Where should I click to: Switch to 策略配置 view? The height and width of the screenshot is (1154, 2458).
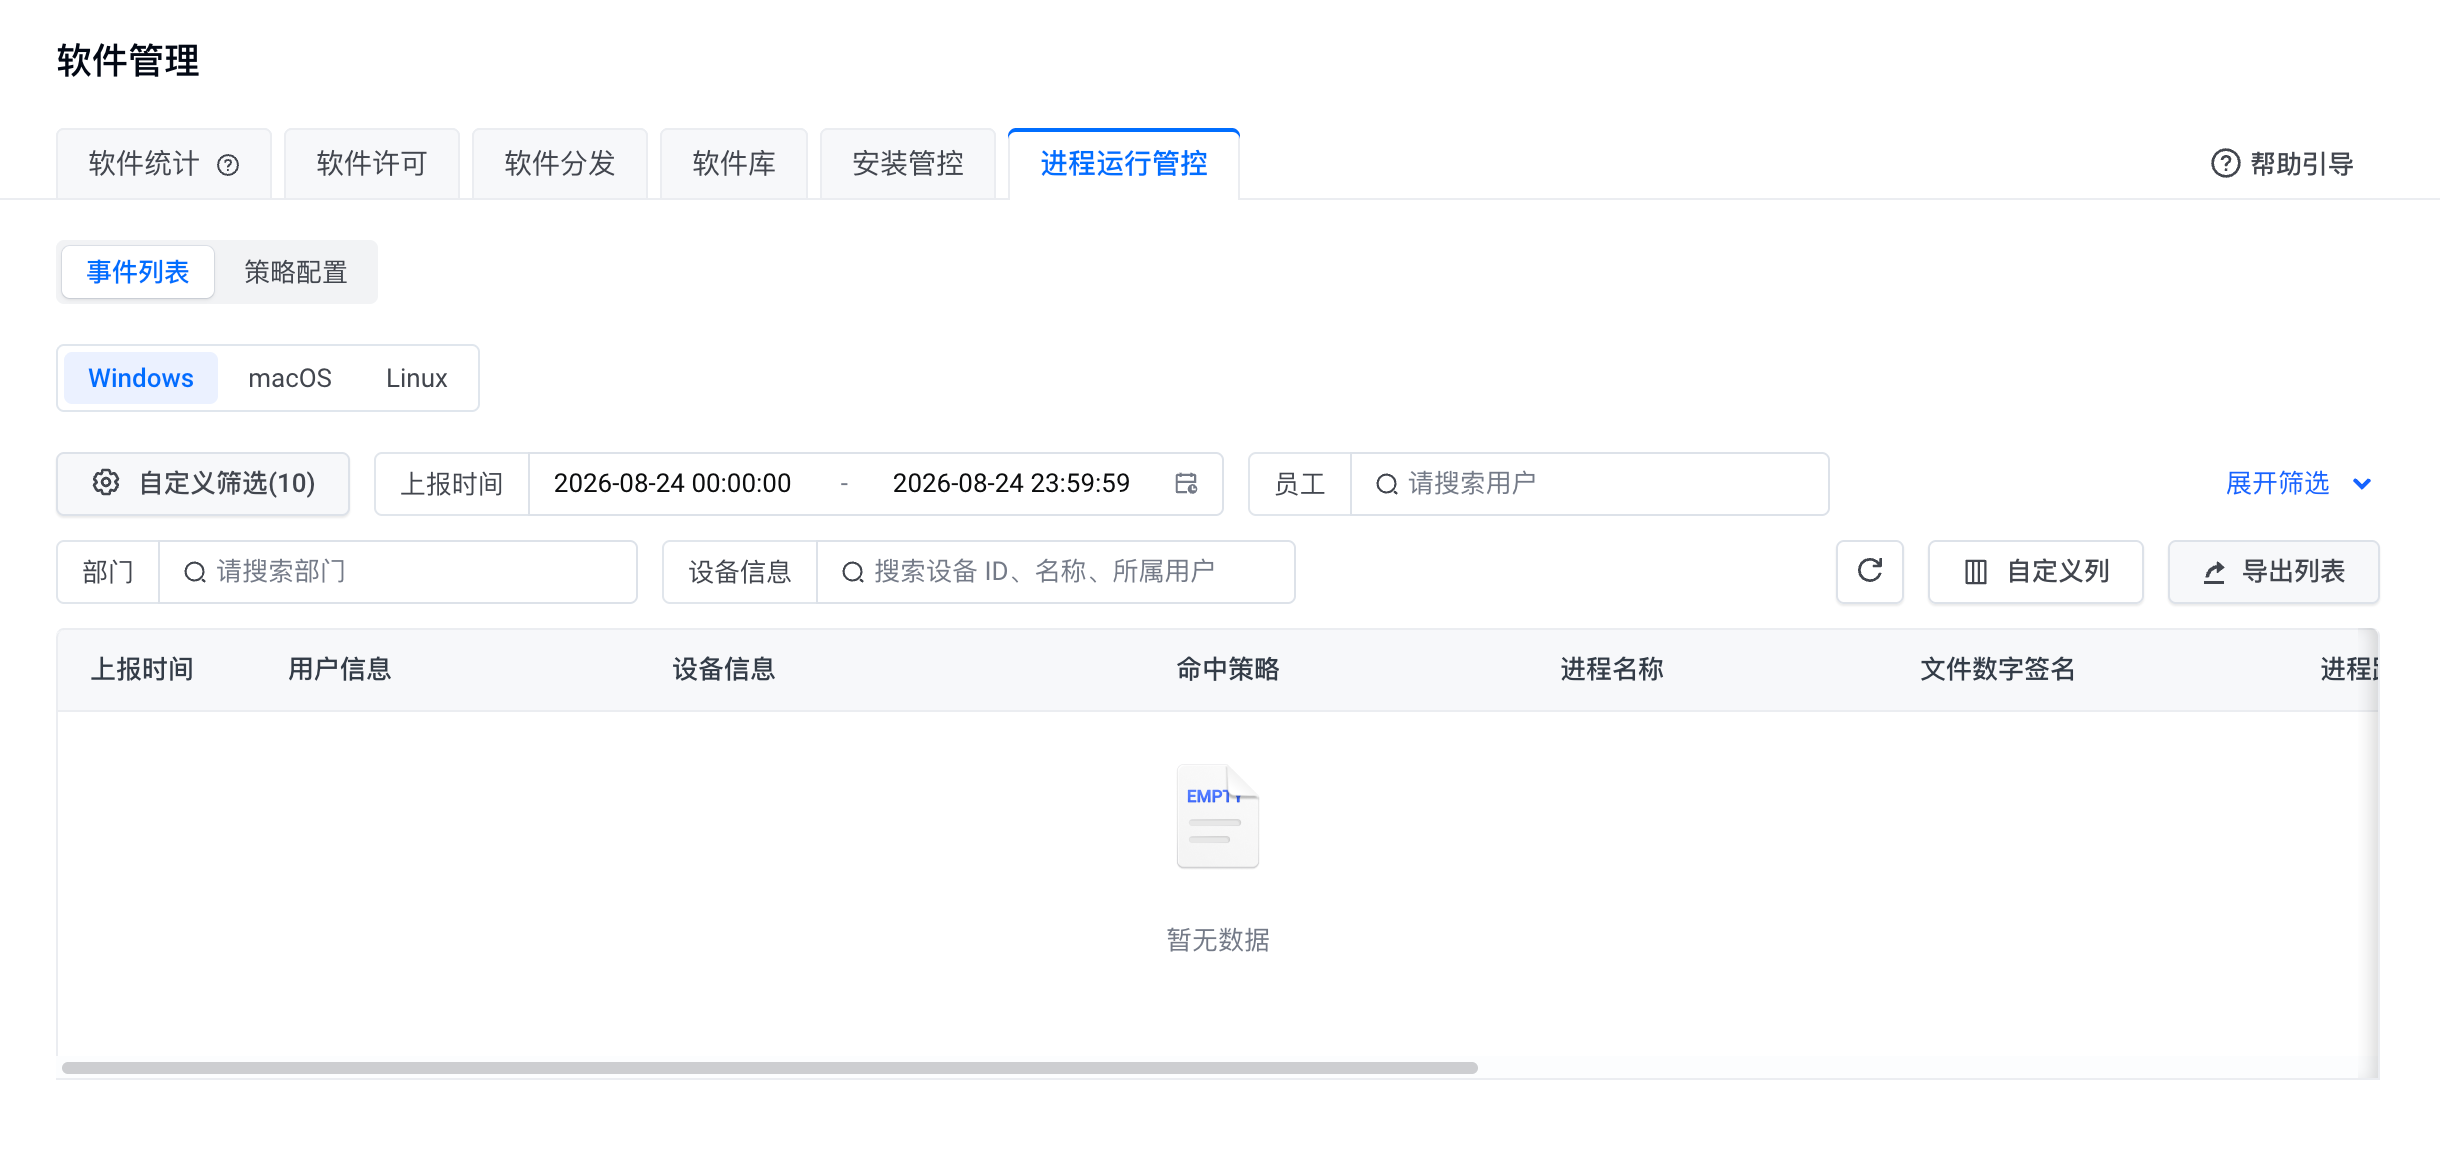(x=296, y=272)
